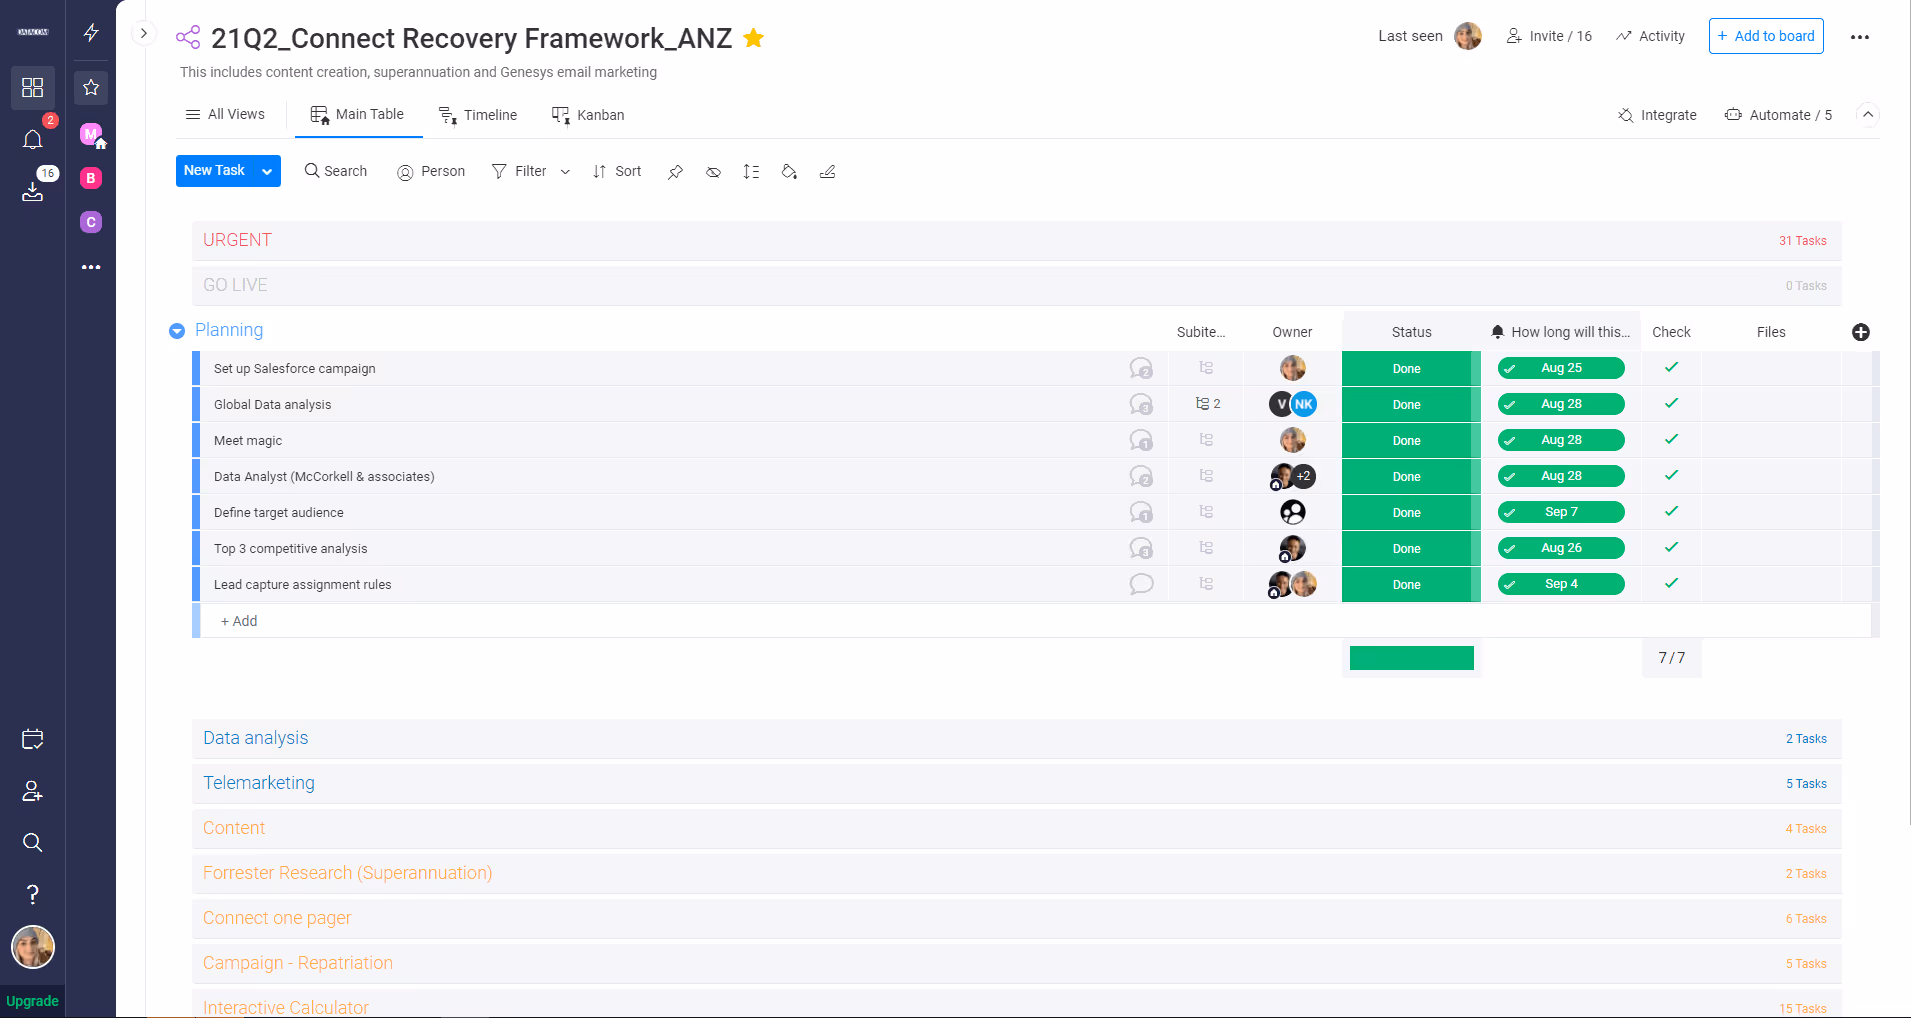Open favorites via the star sidebar icon

tap(91, 87)
